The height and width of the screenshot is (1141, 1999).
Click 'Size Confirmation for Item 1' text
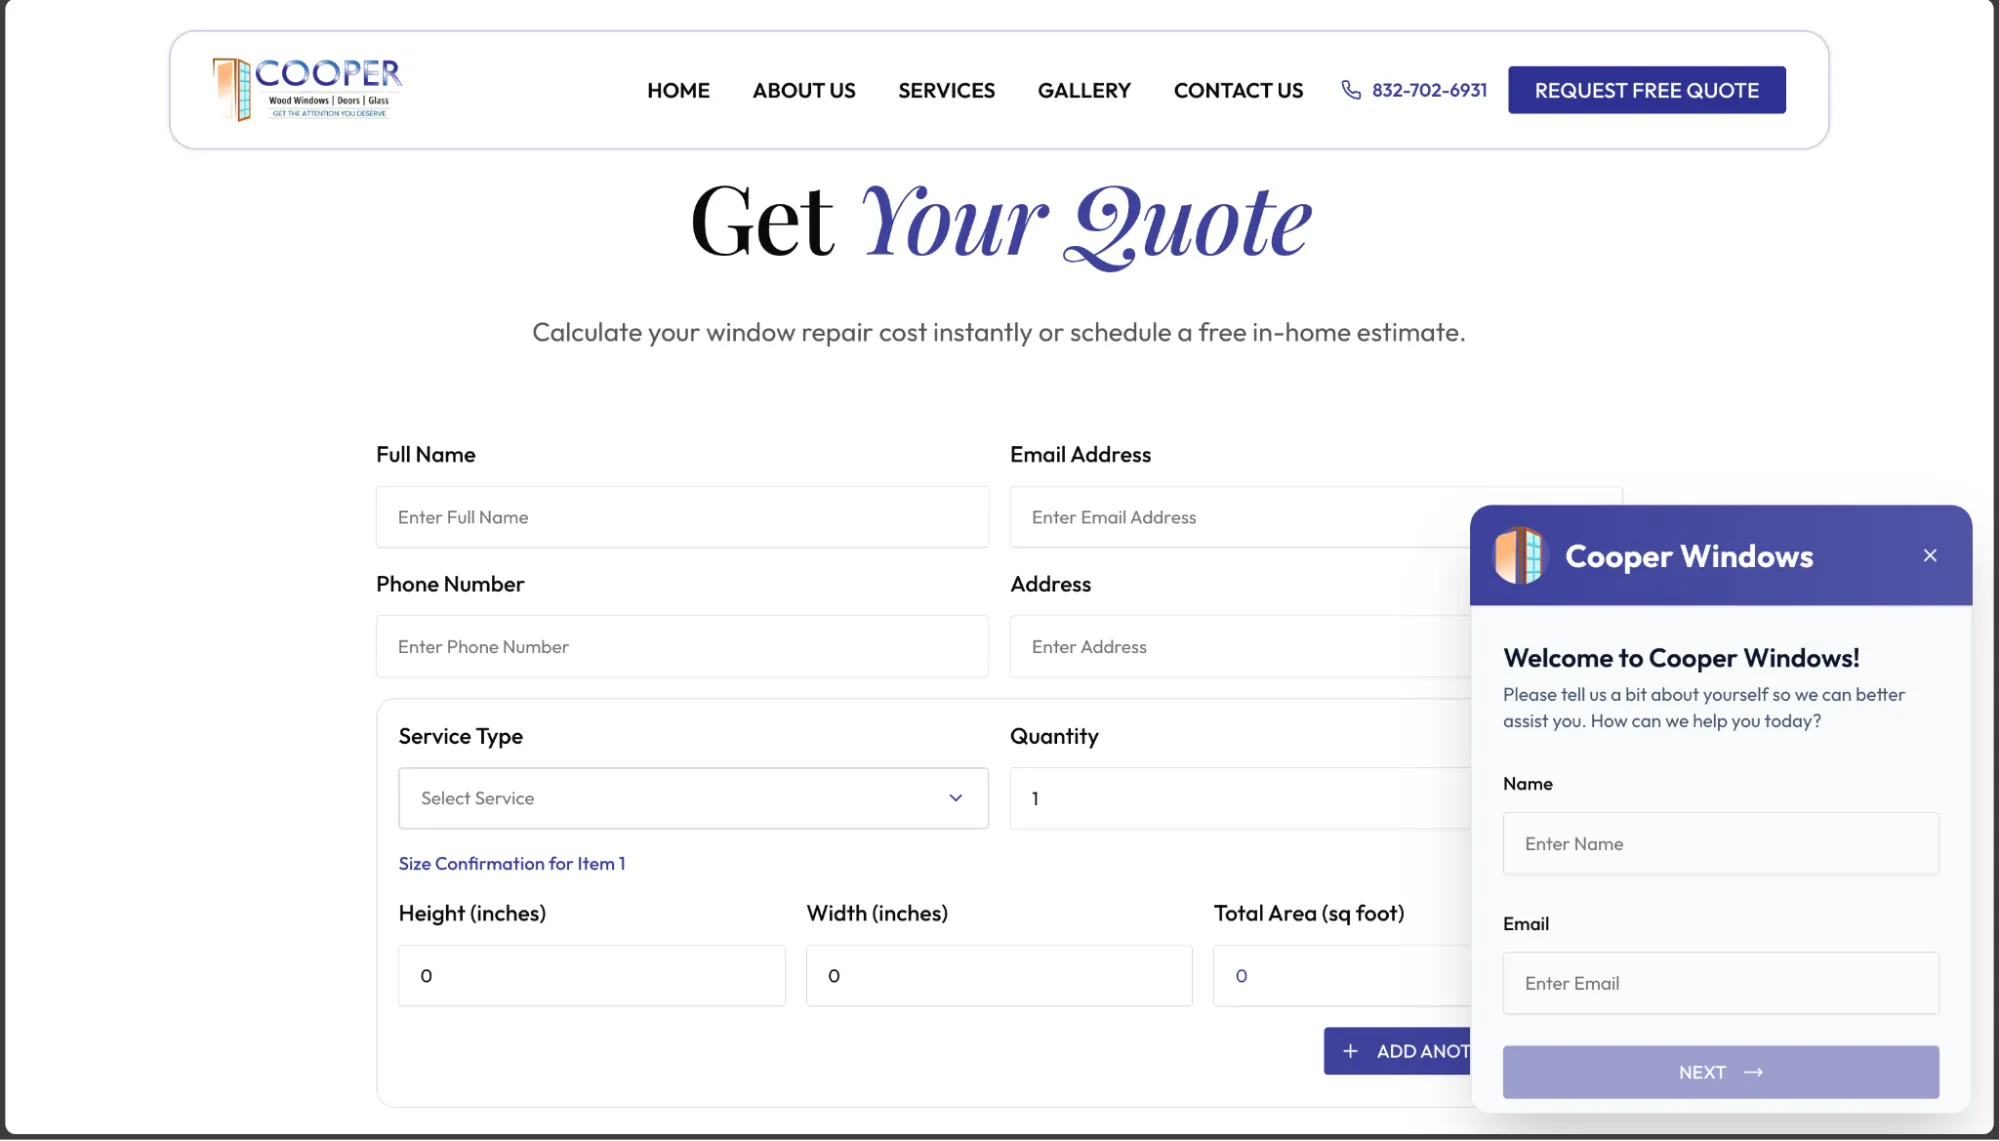pos(511,863)
